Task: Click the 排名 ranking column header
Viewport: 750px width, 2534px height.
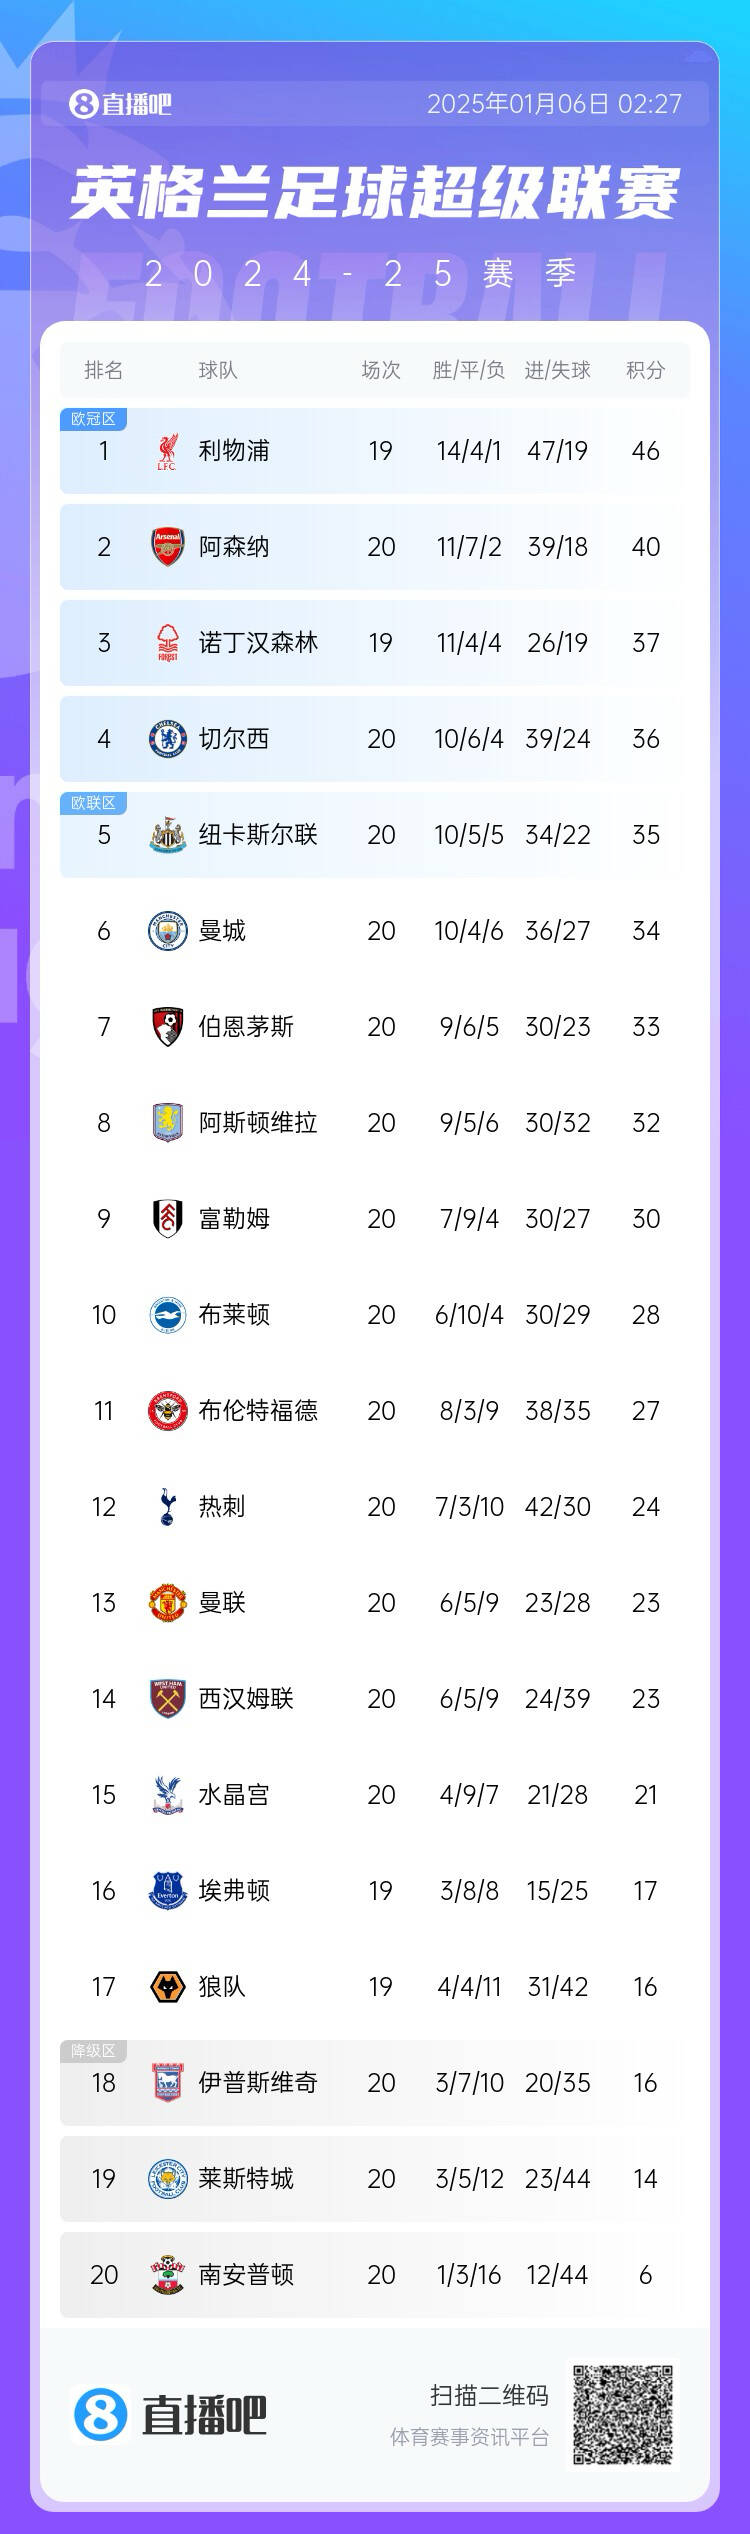Action: click(x=103, y=370)
